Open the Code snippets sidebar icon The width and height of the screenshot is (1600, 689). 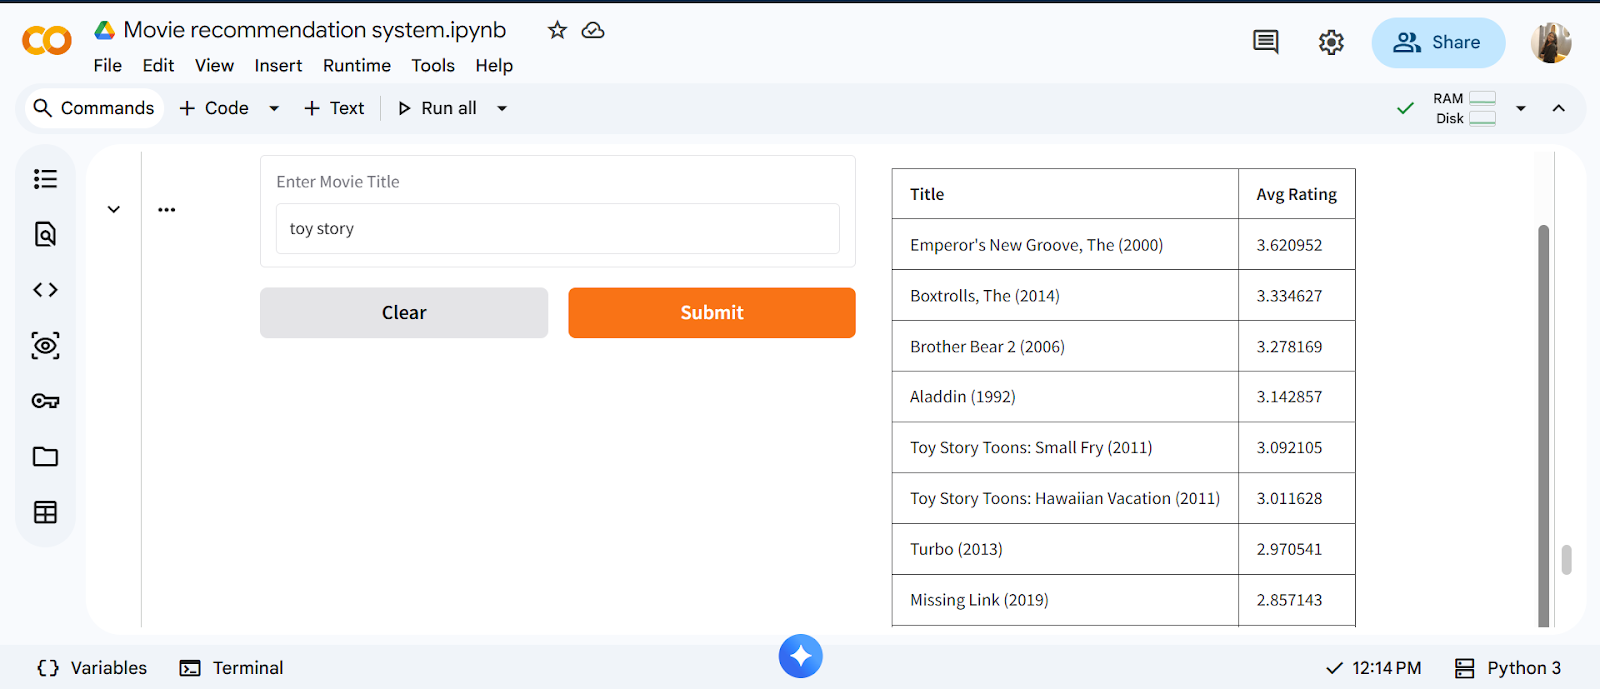[45, 290]
